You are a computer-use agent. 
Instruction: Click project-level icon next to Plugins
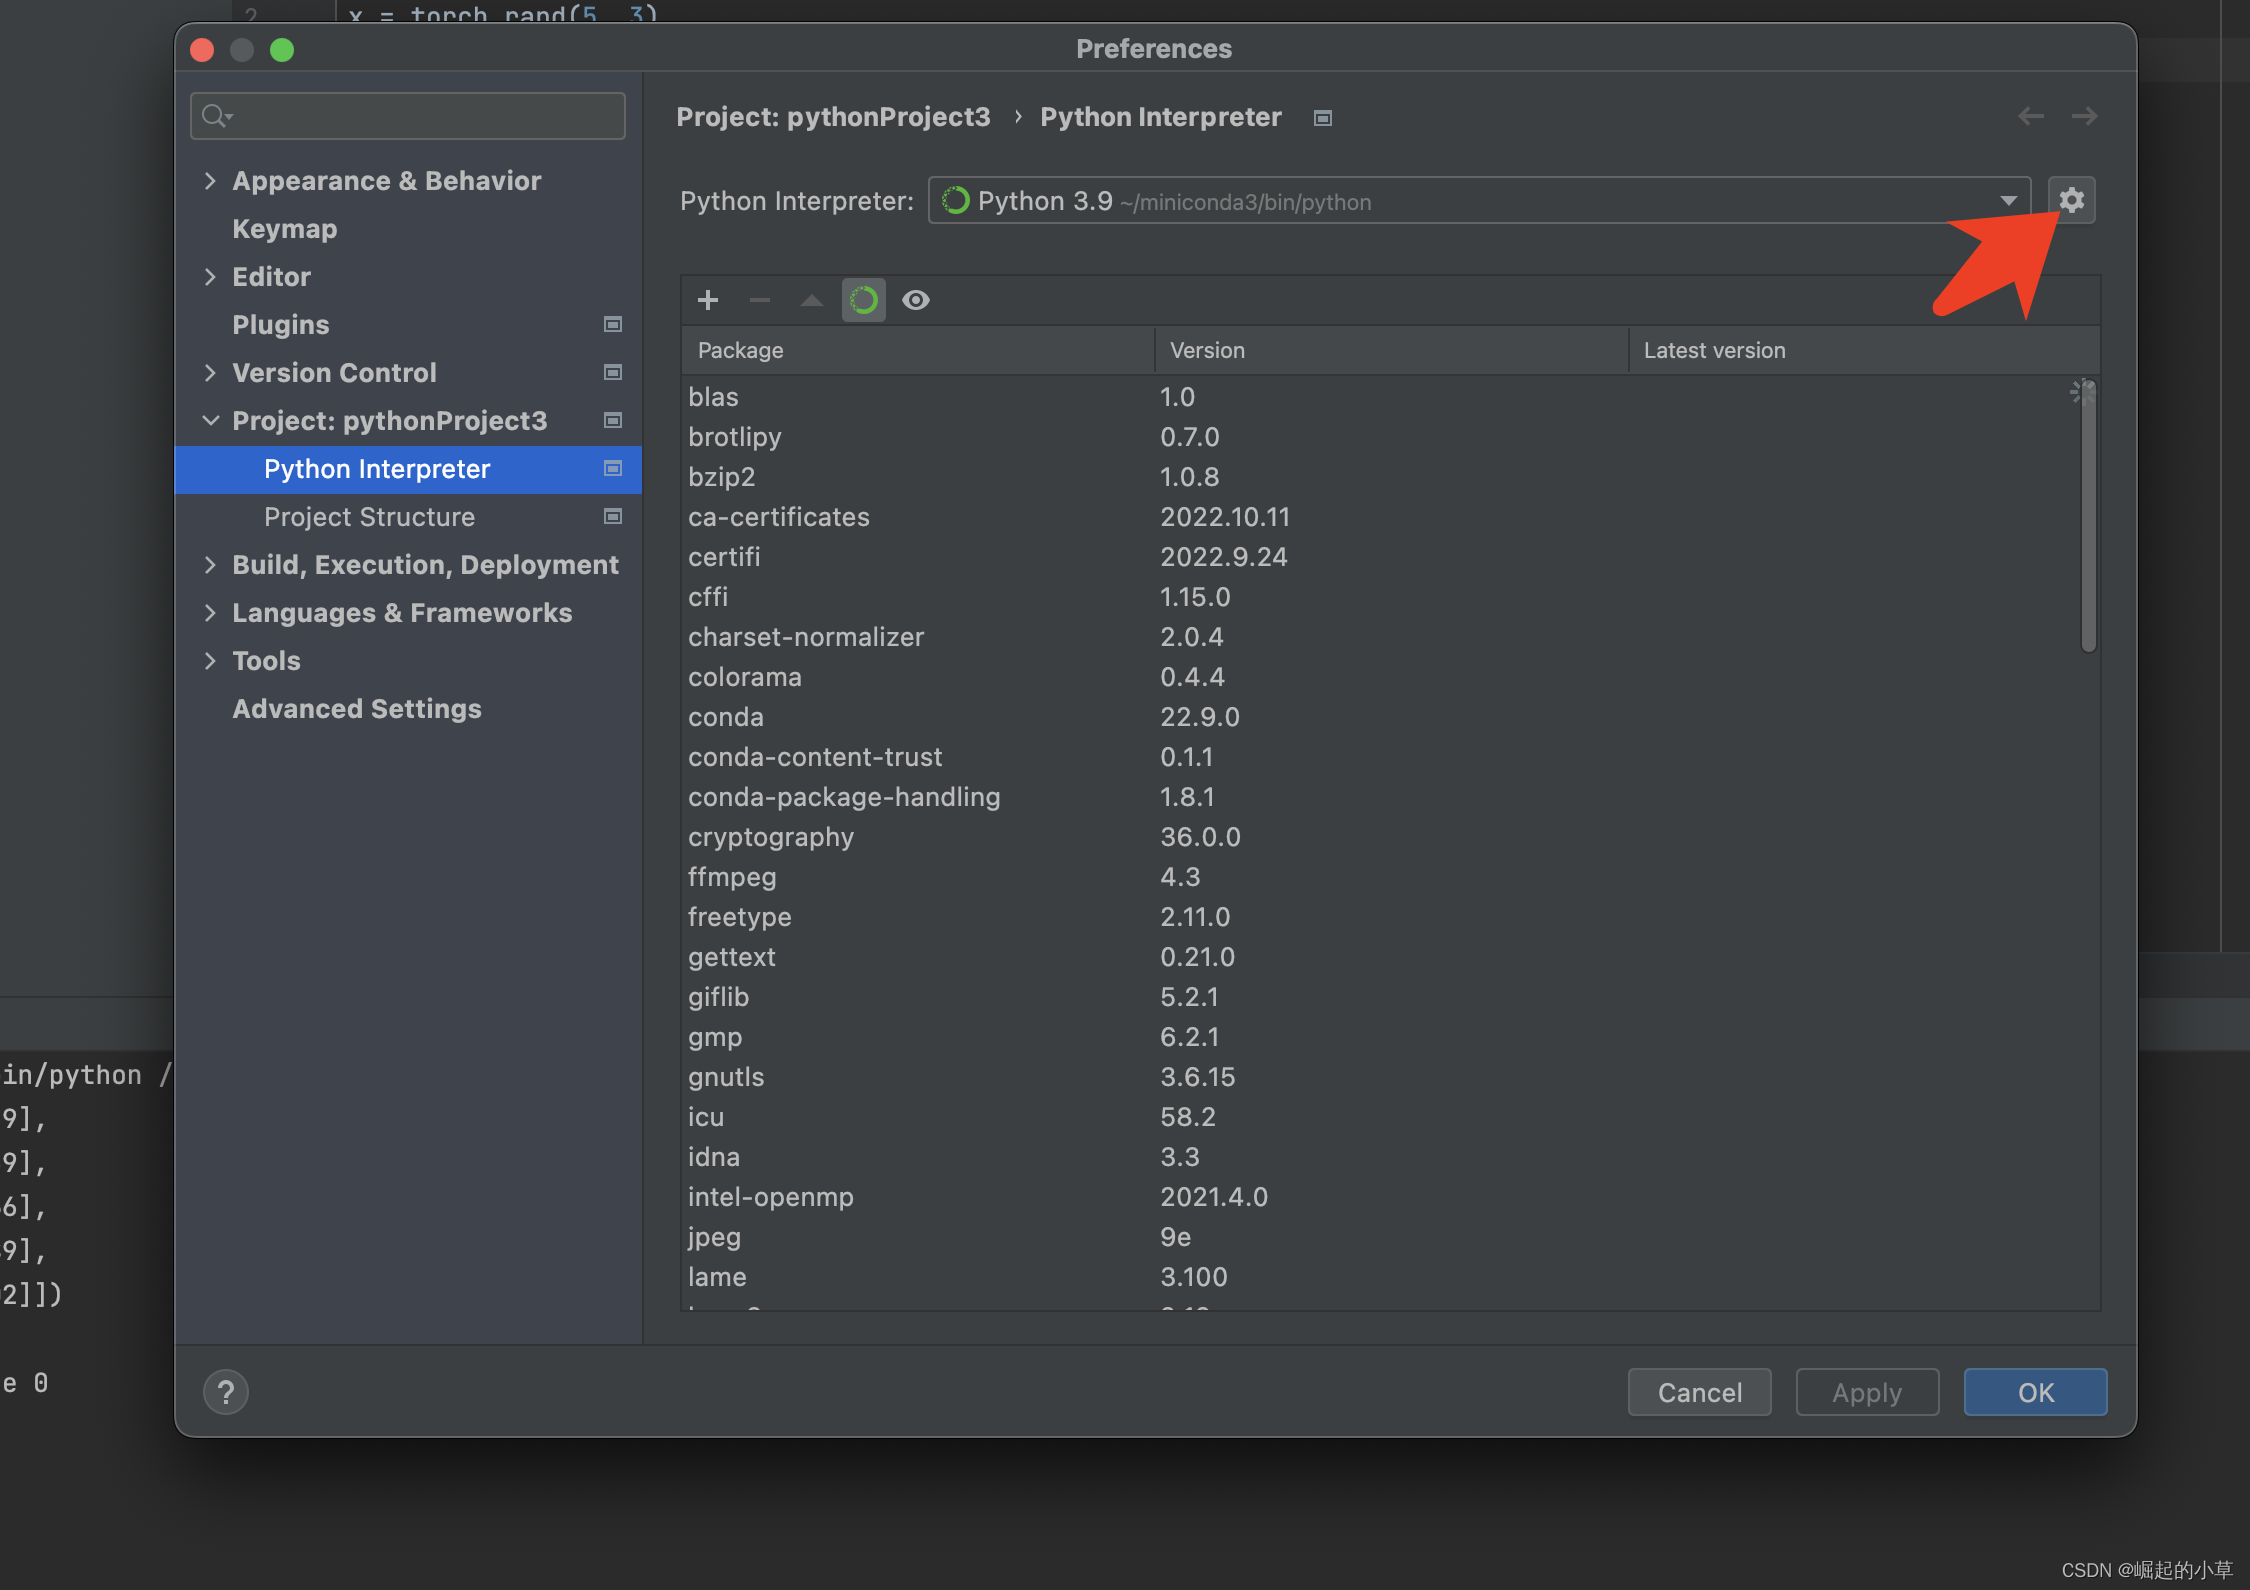pyautogui.click(x=613, y=324)
